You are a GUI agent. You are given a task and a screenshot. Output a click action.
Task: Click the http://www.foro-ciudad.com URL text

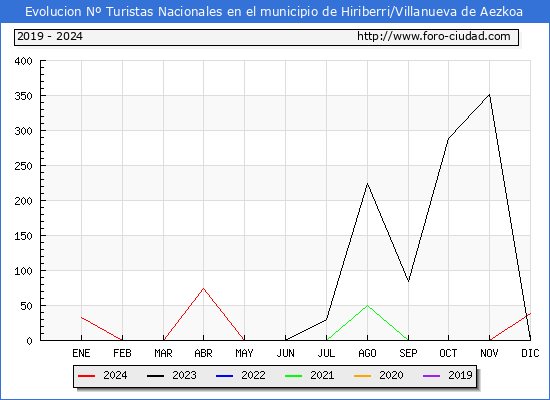434,36
